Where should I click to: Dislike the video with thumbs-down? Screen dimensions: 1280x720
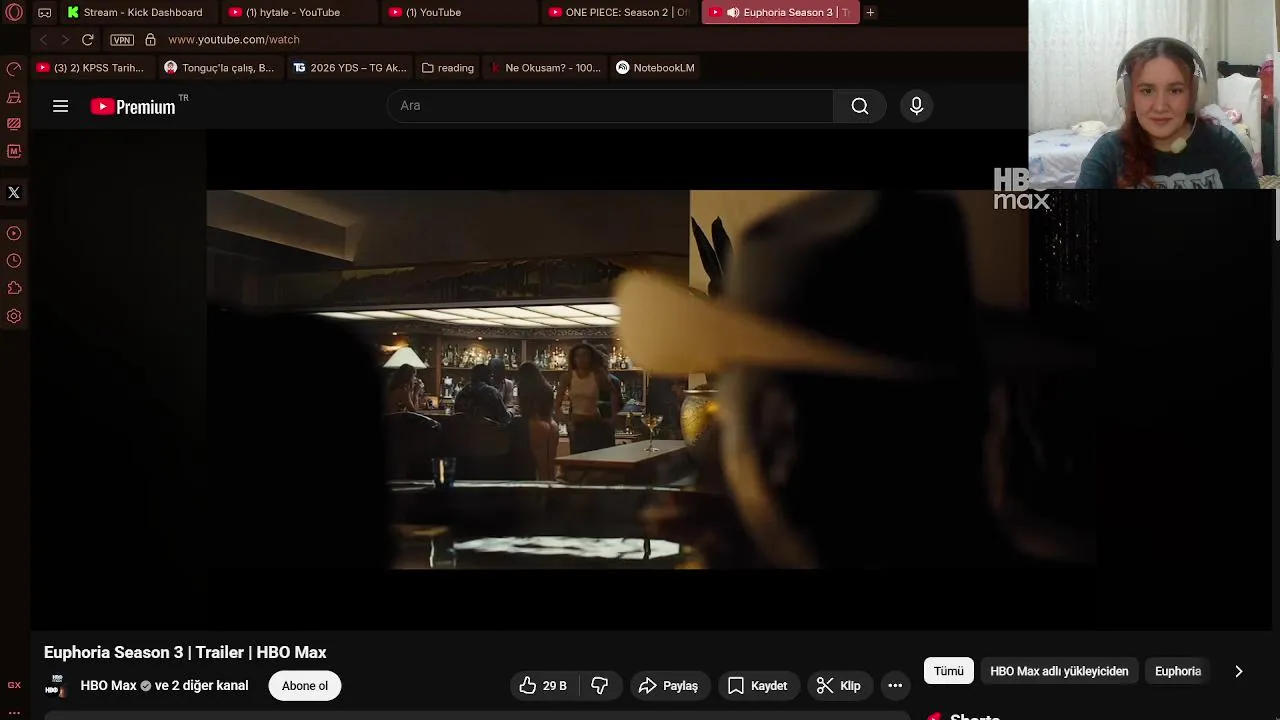pos(600,686)
